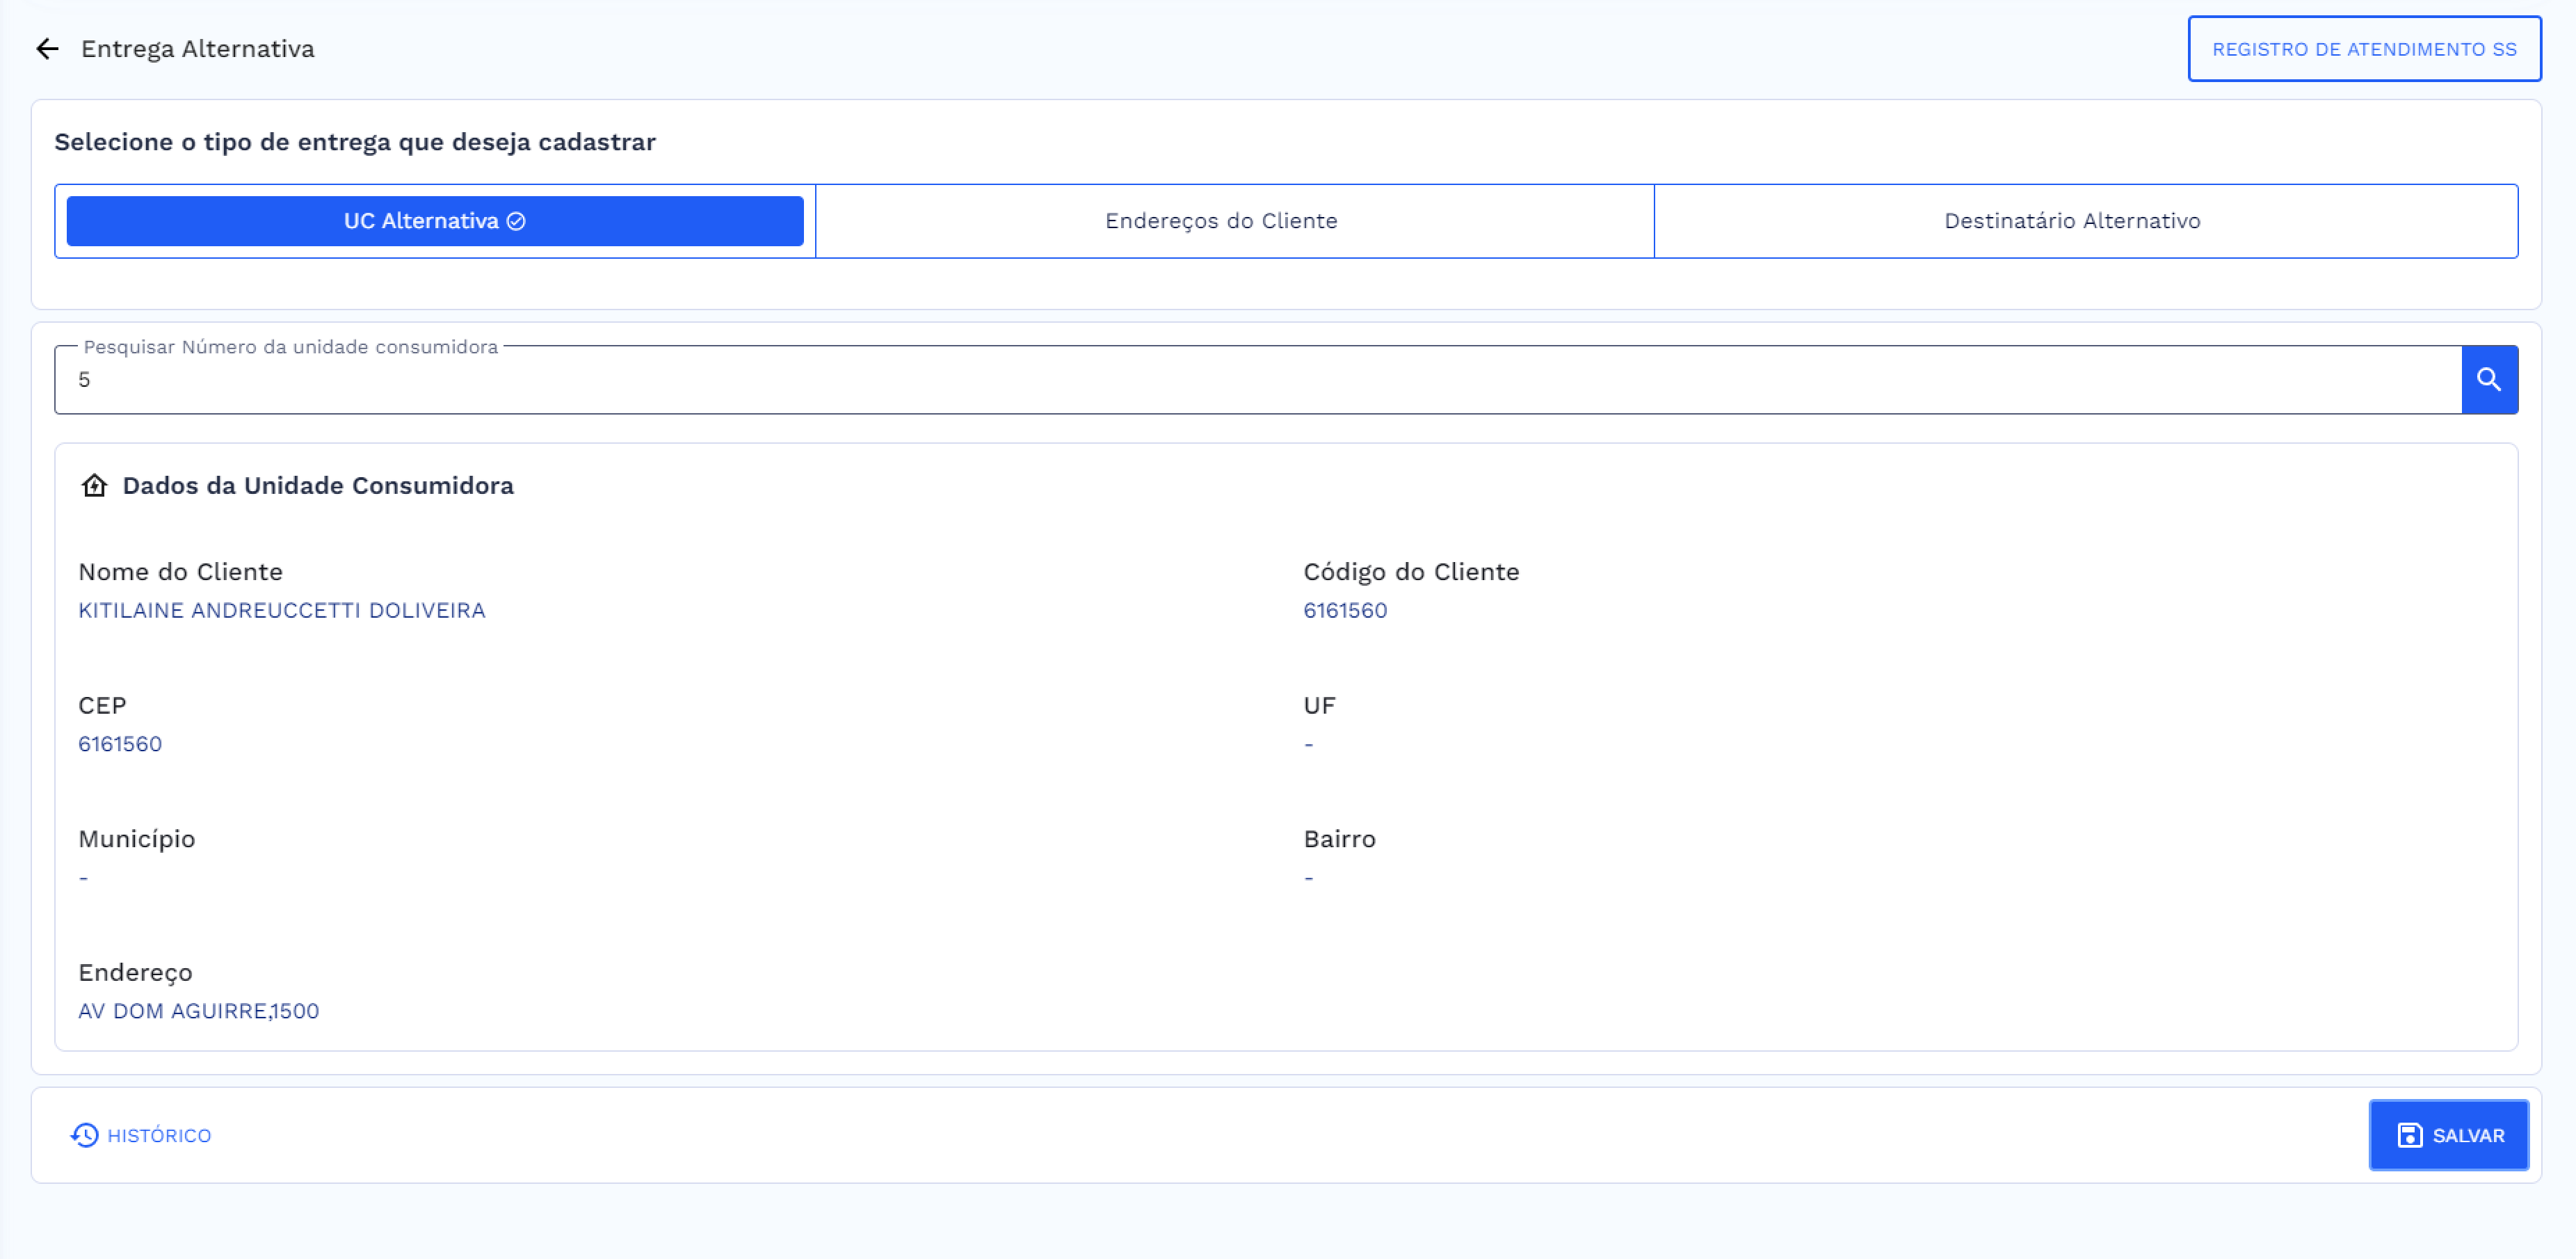Screen dimensions: 2576x1259
Task: Click the back arrow beside Entrega Alternativa
Action: click(x=47, y=48)
